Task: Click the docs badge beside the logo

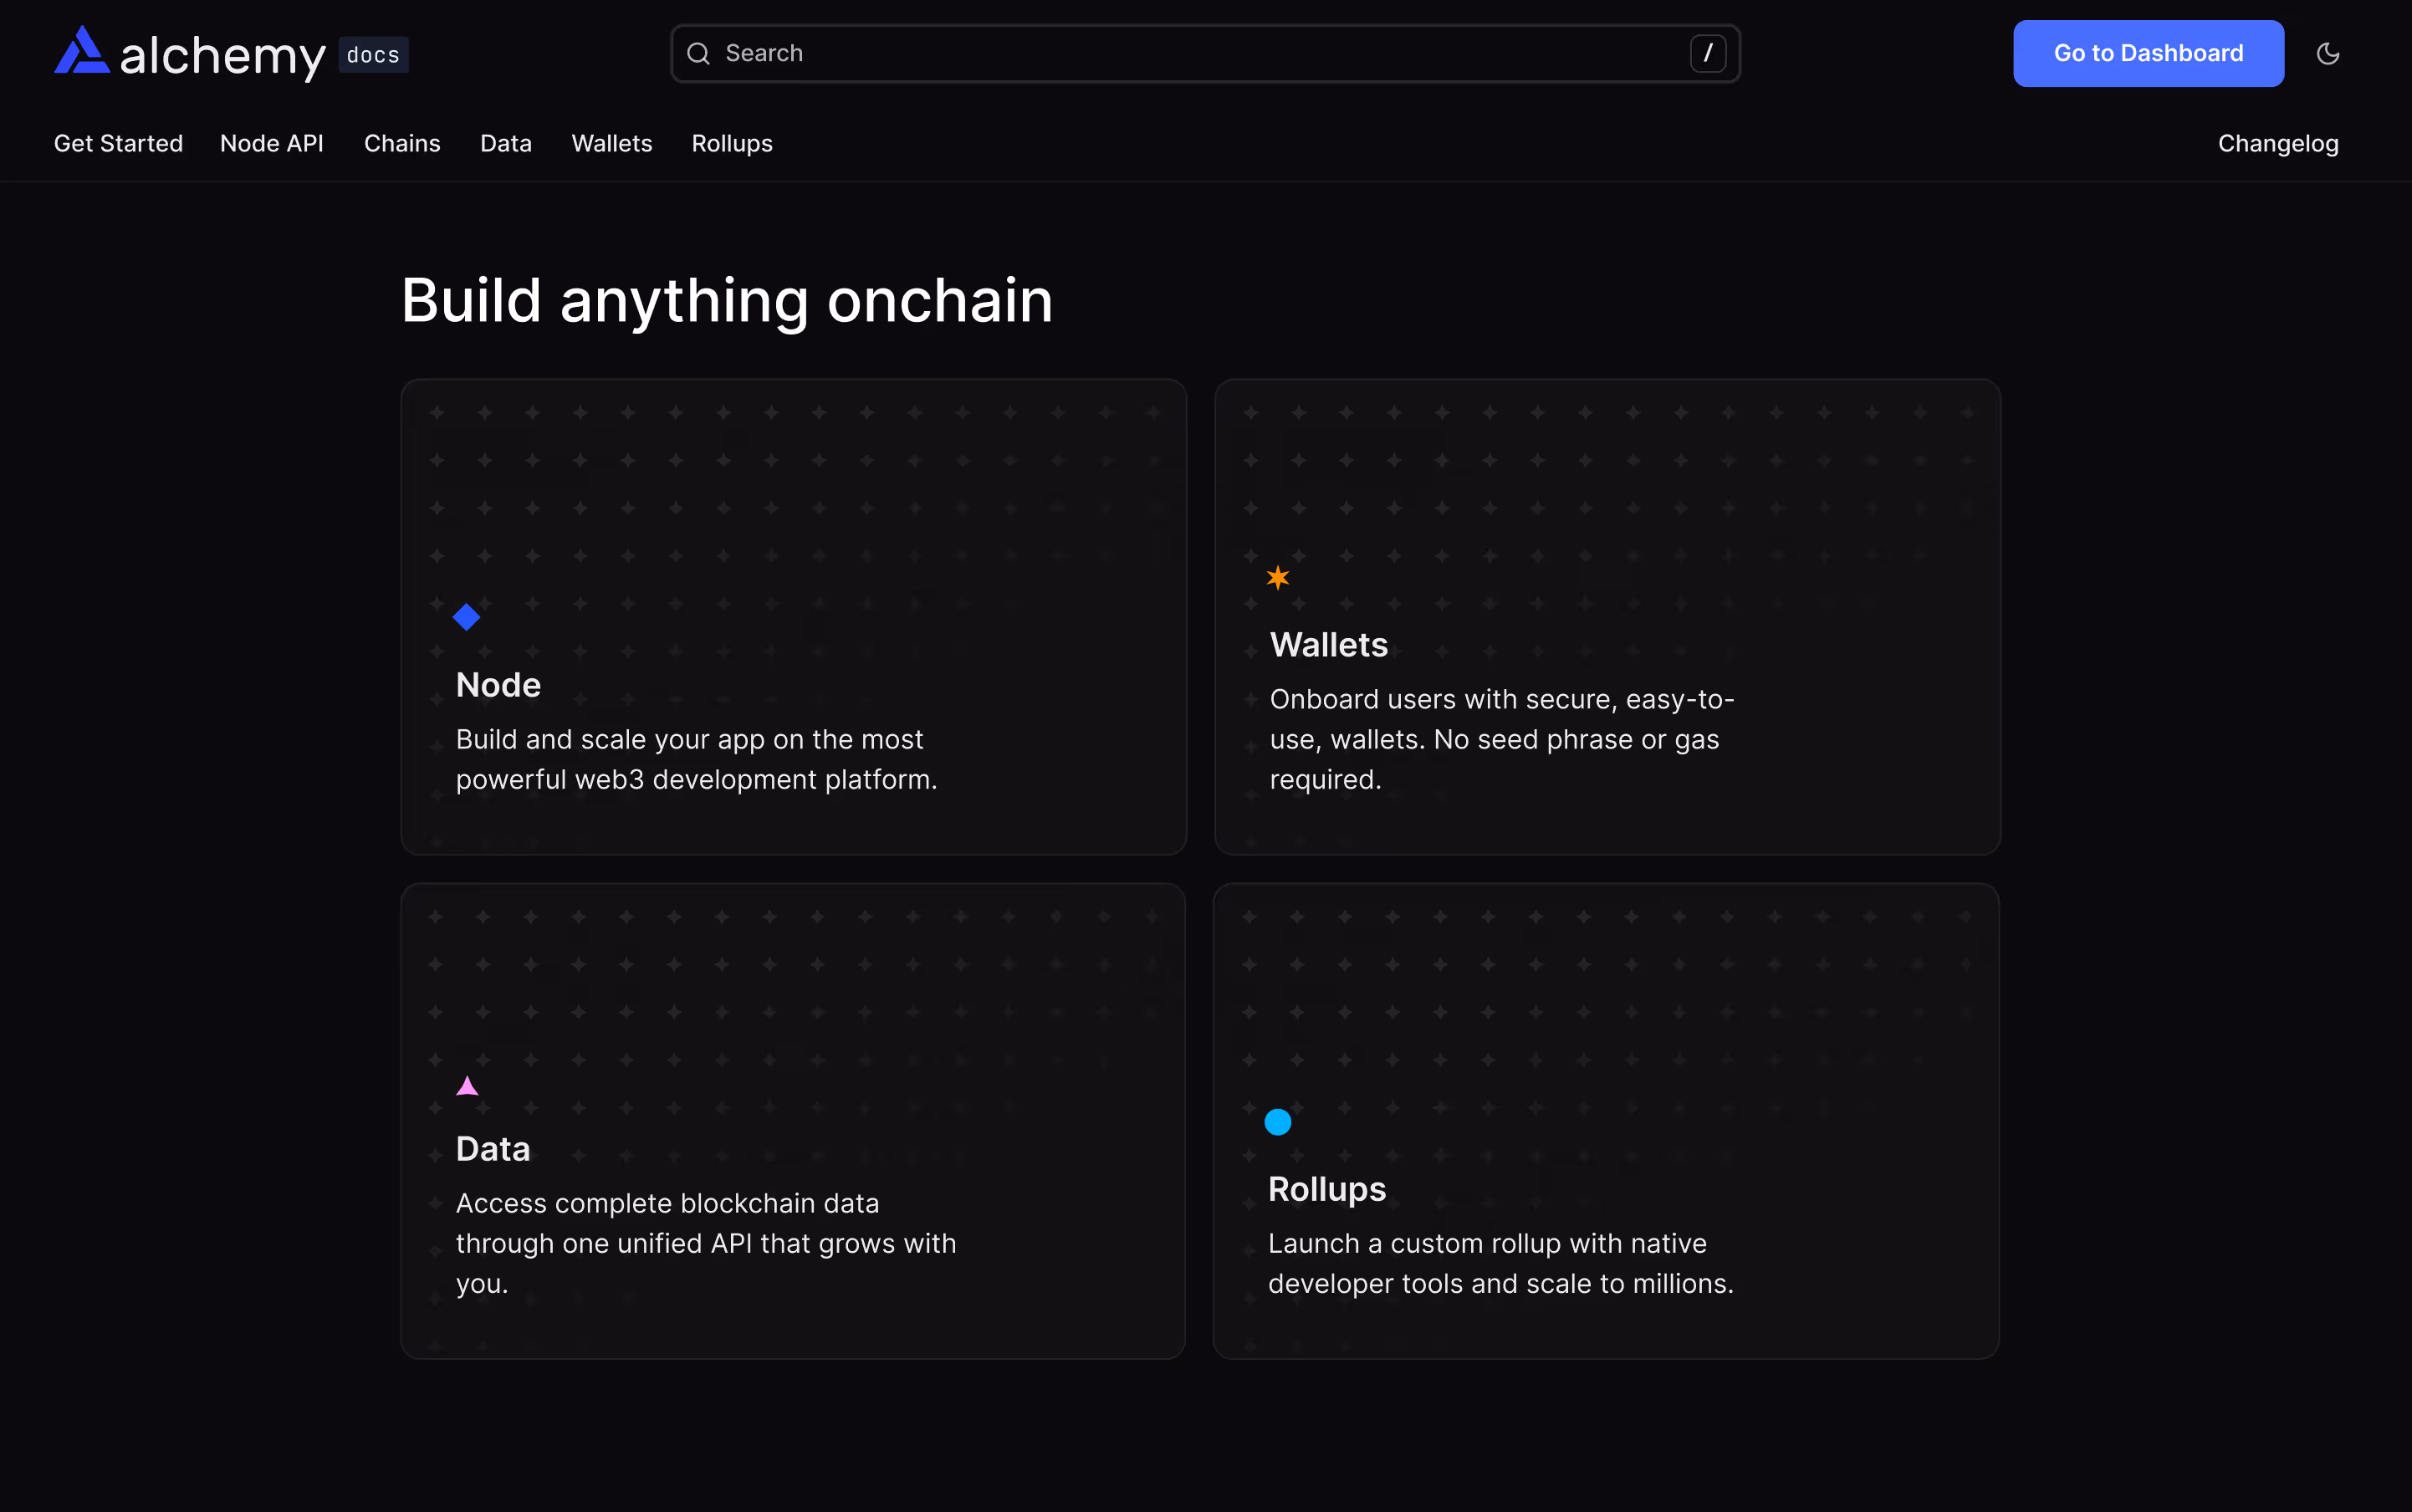Action: pos(373,56)
